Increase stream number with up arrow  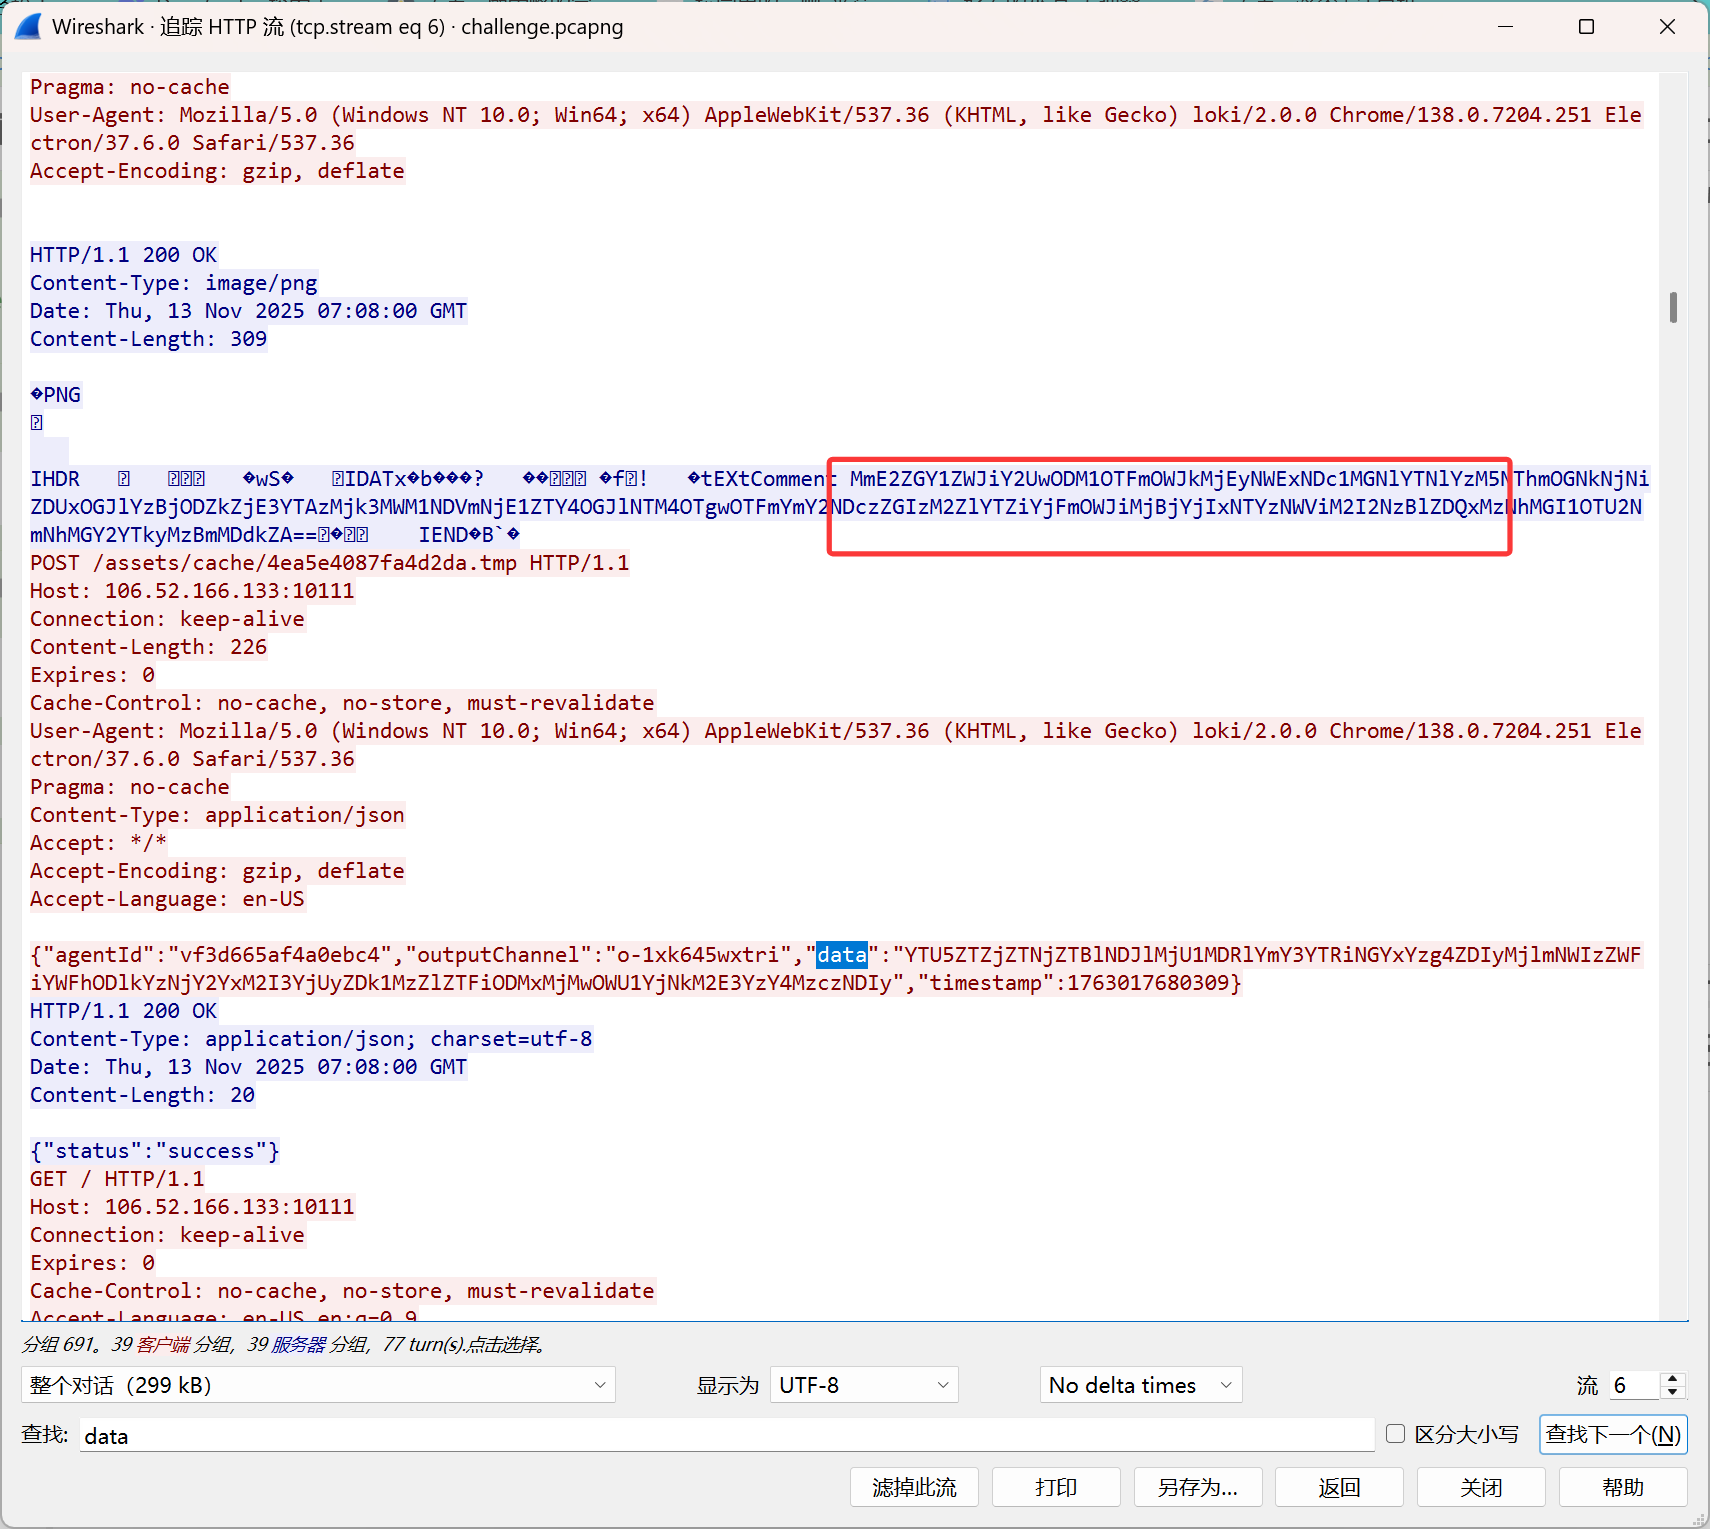click(1673, 1378)
